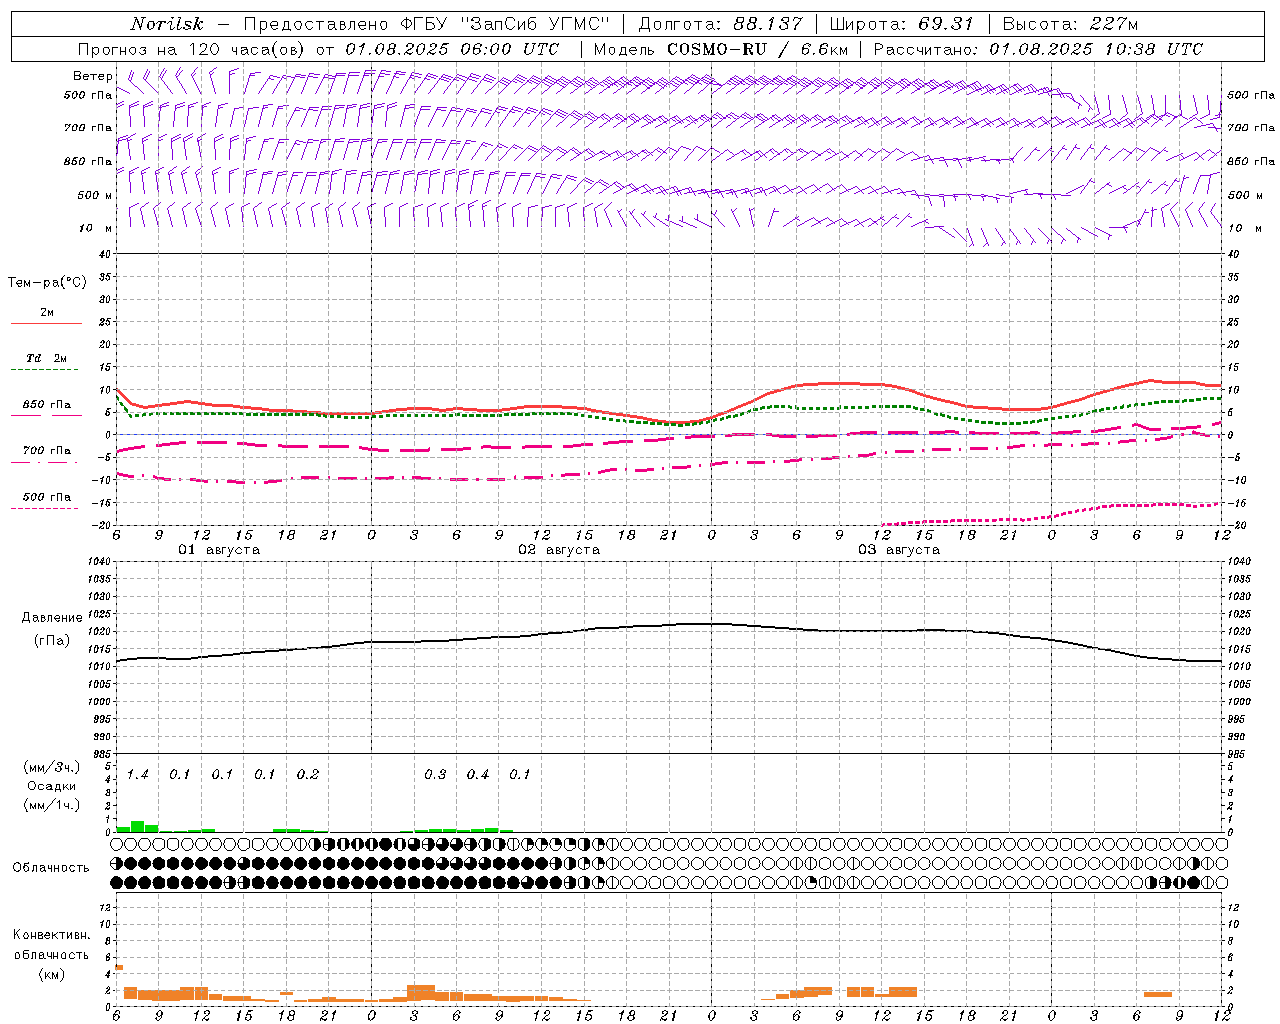Screen dimensions: 1280x1024
Task: Click the 0.3 precipitation value
Action: tap(435, 775)
